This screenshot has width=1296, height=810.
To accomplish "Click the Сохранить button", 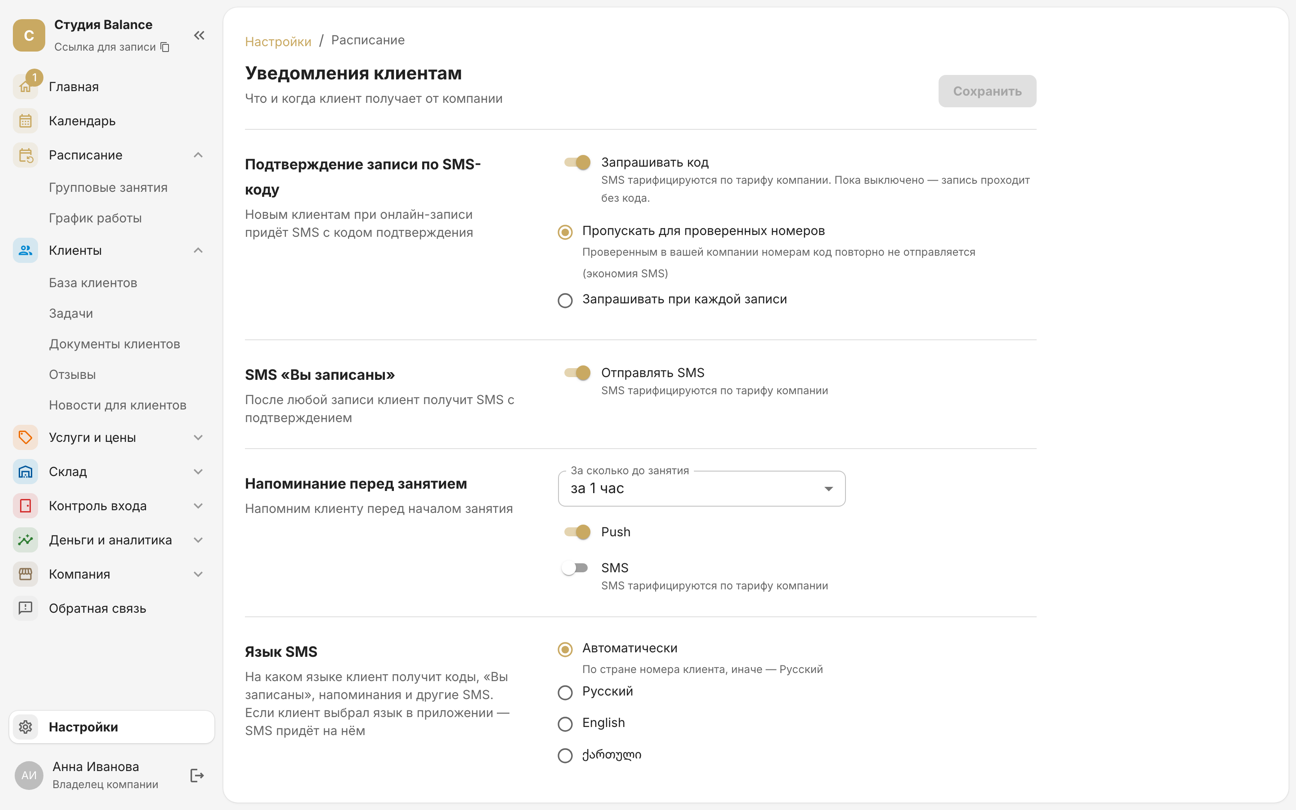I will pyautogui.click(x=987, y=91).
